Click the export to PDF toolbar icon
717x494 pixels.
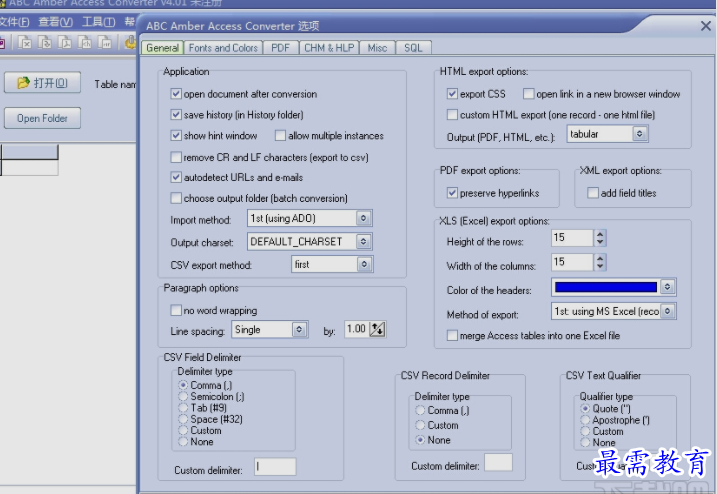64,43
